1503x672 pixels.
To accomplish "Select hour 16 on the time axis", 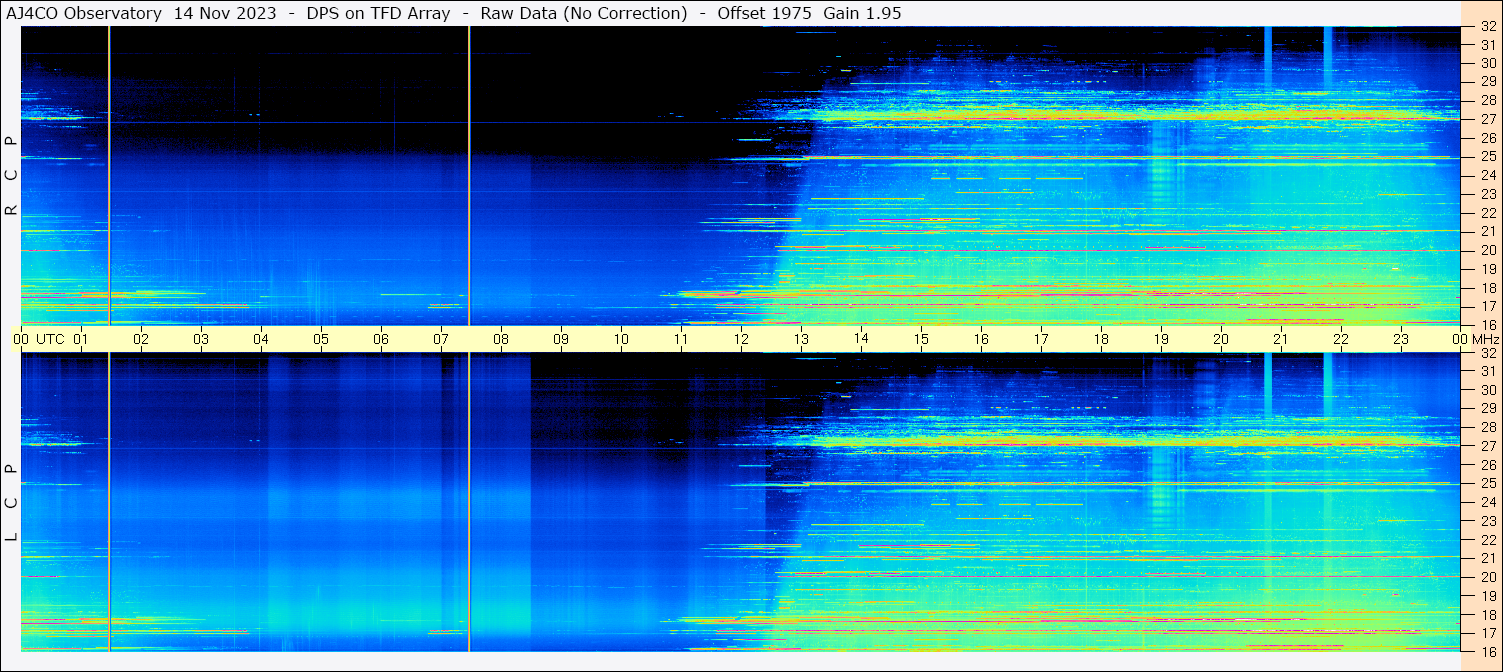I will point(981,339).
